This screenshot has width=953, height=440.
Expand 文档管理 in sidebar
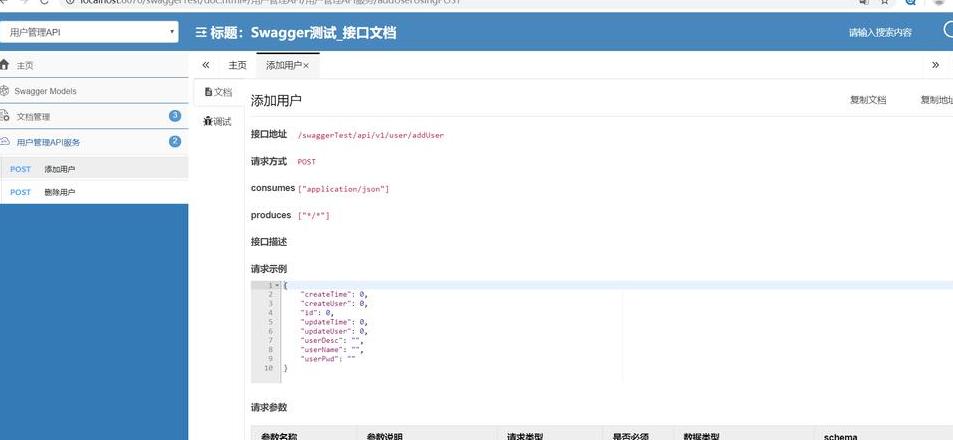[94, 116]
